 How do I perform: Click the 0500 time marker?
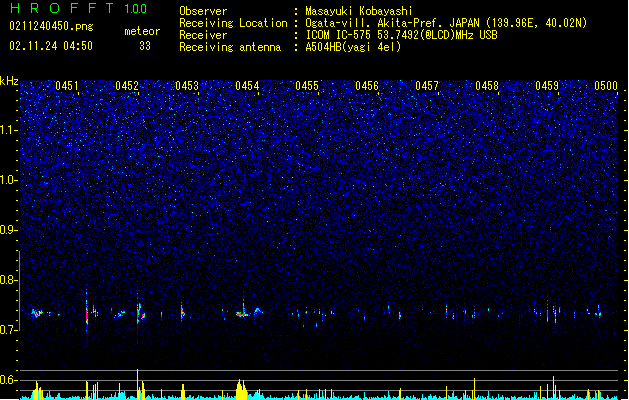606,86
